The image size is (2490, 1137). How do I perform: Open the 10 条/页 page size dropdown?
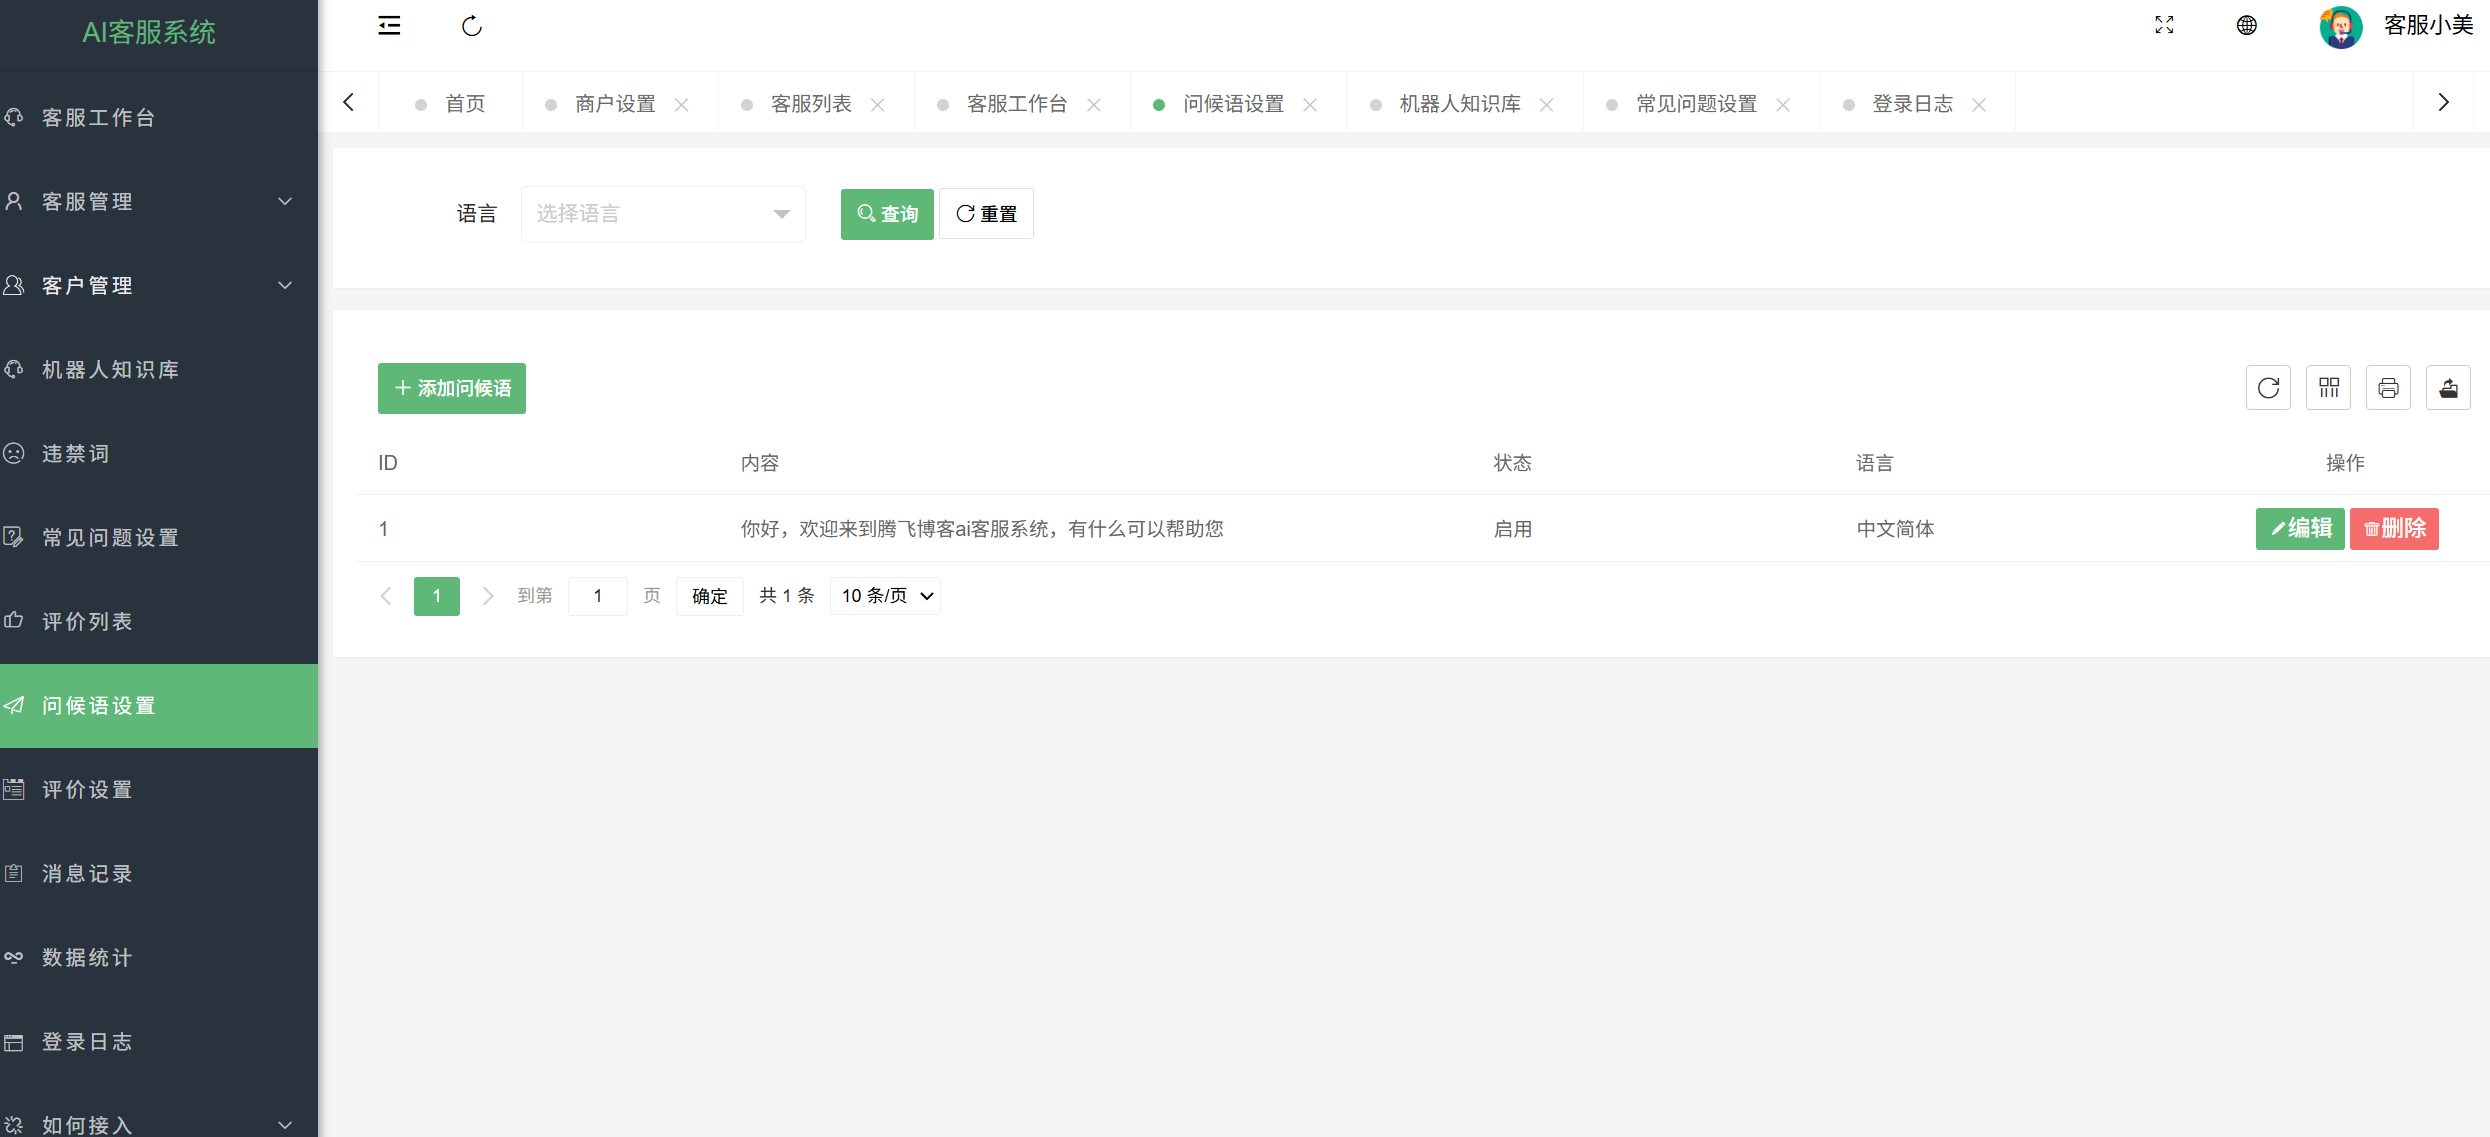coord(884,595)
